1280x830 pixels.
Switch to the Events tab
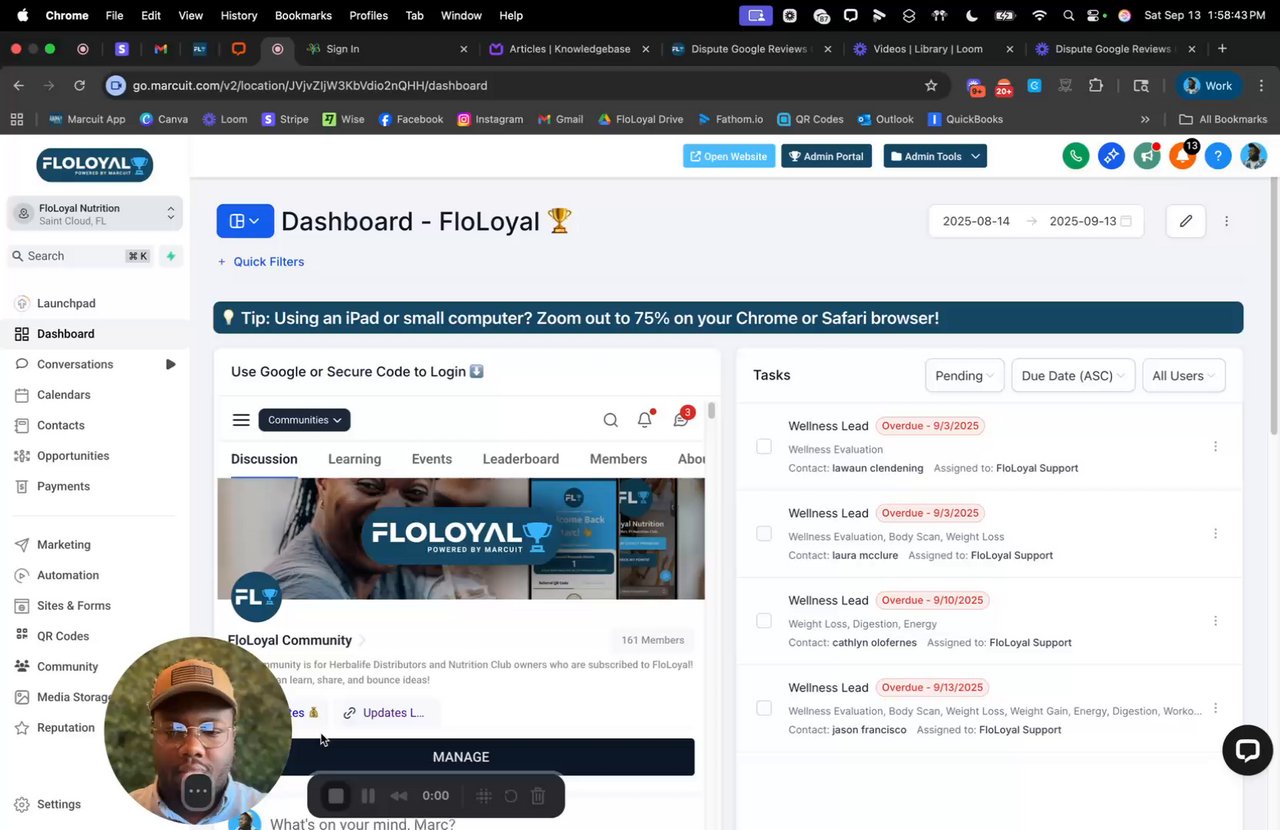pyautogui.click(x=432, y=459)
